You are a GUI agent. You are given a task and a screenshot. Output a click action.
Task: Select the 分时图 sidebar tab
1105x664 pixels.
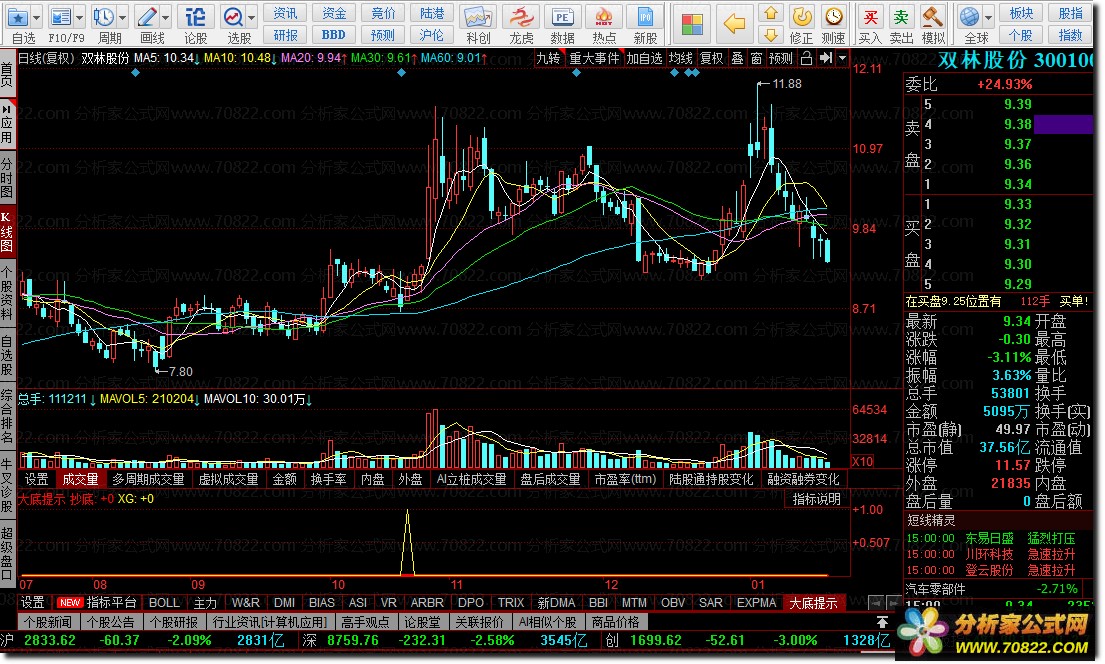point(7,178)
